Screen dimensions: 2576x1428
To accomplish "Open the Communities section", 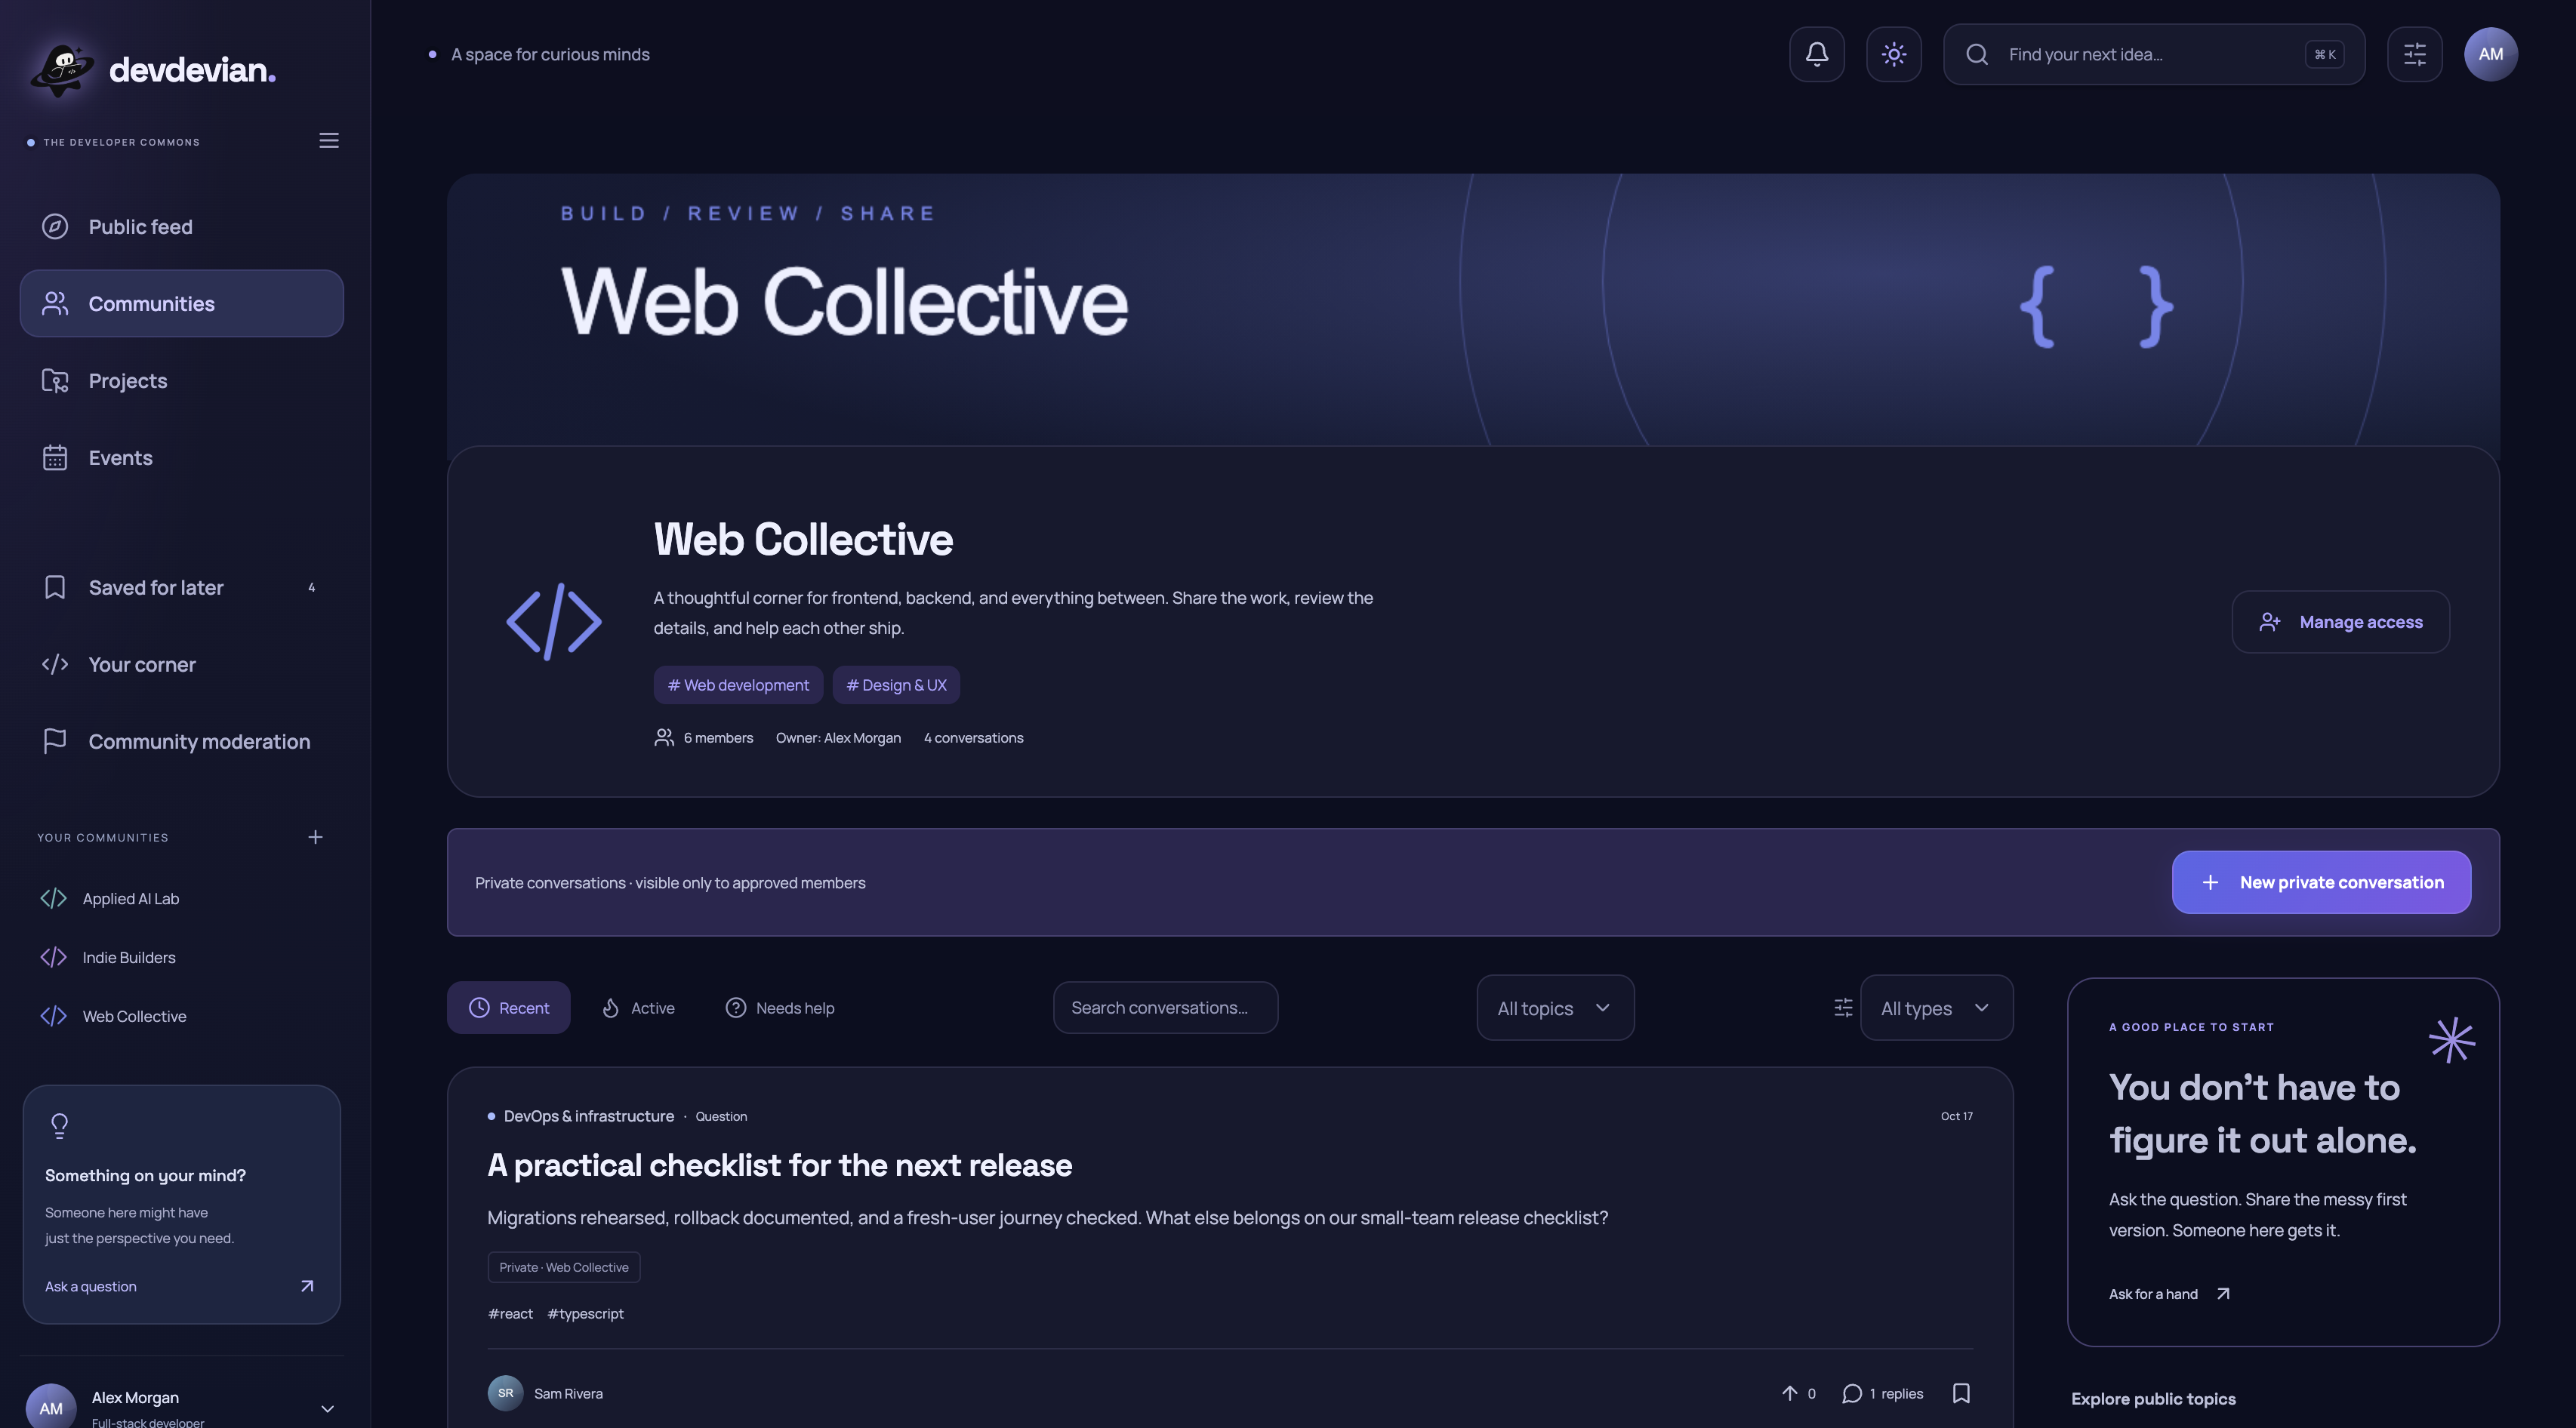I will [182, 303].
